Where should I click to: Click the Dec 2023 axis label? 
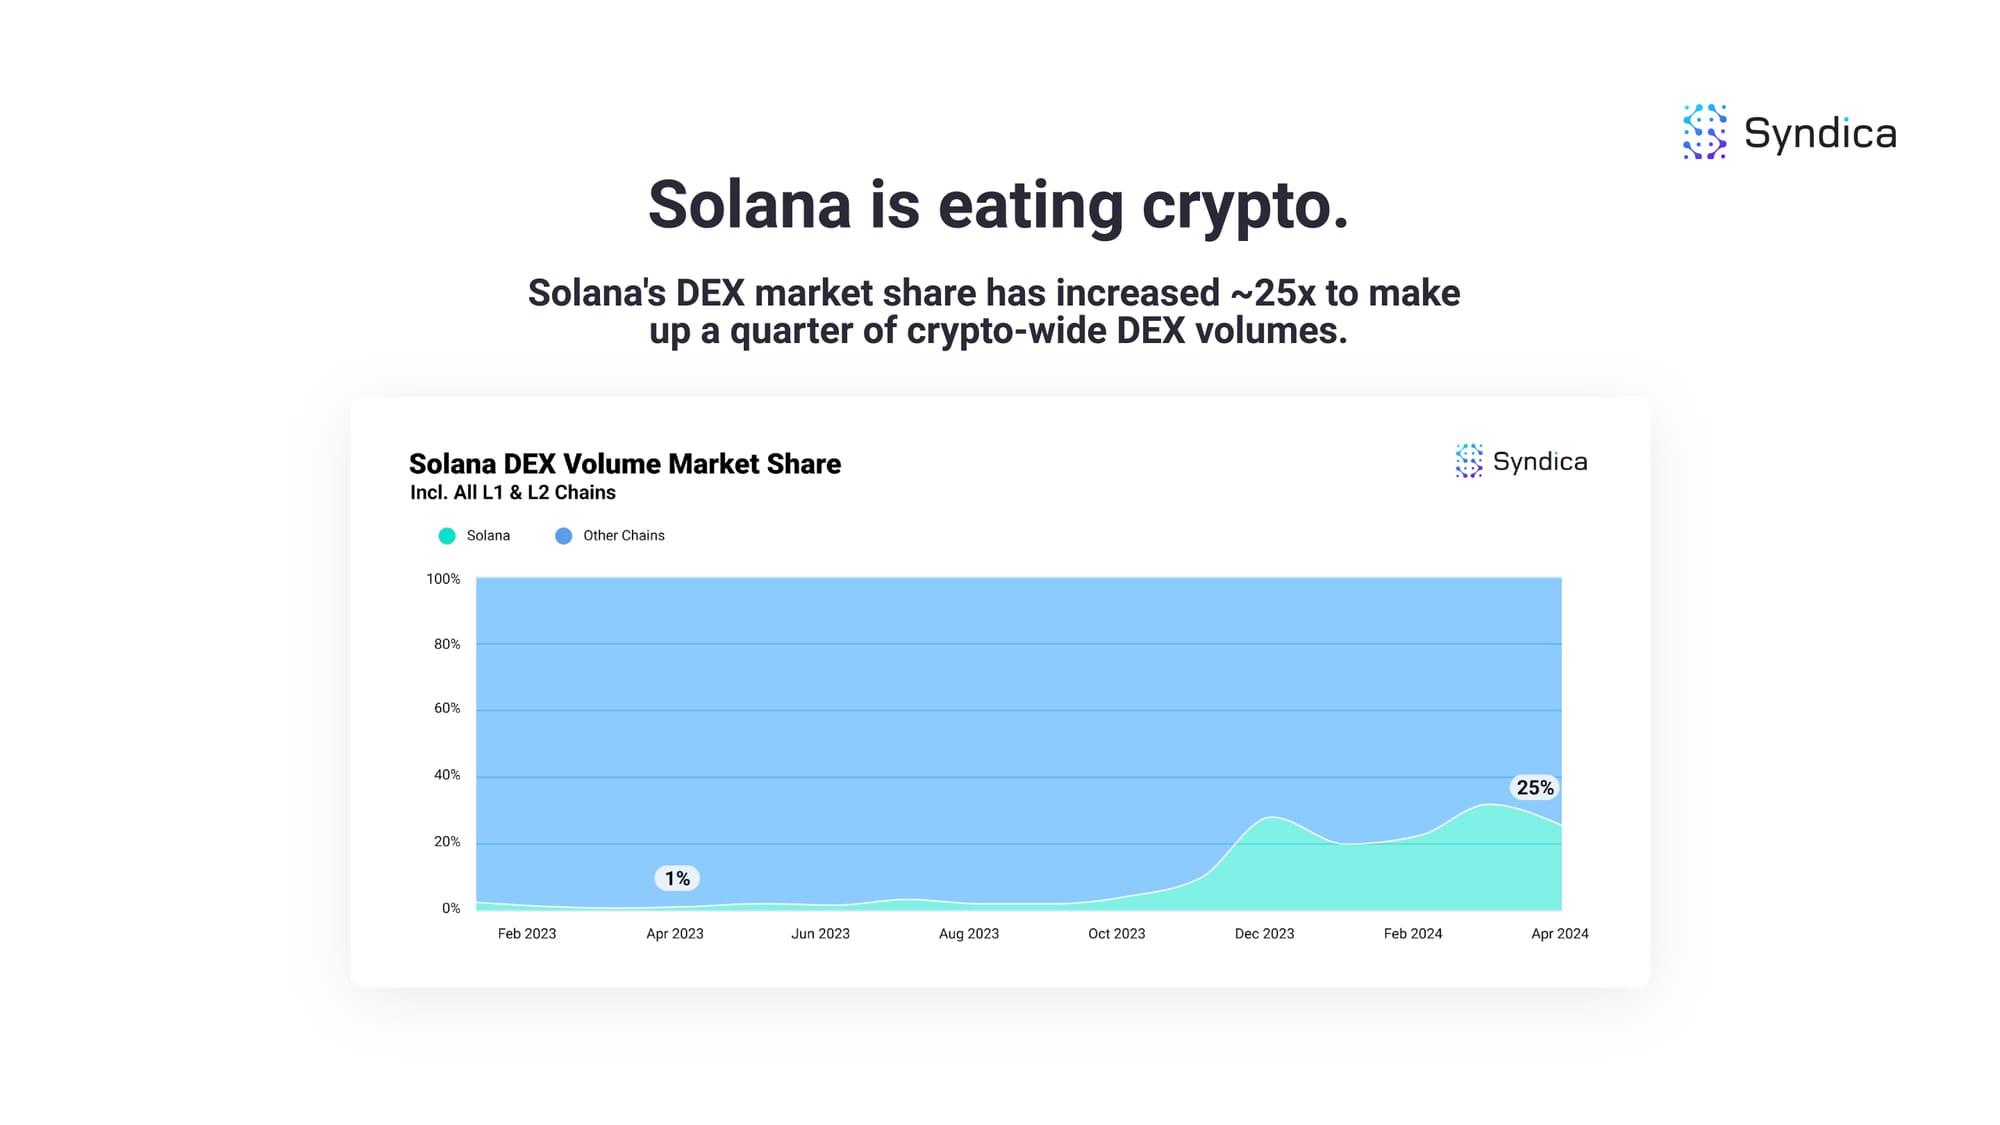pos(1264,933)
